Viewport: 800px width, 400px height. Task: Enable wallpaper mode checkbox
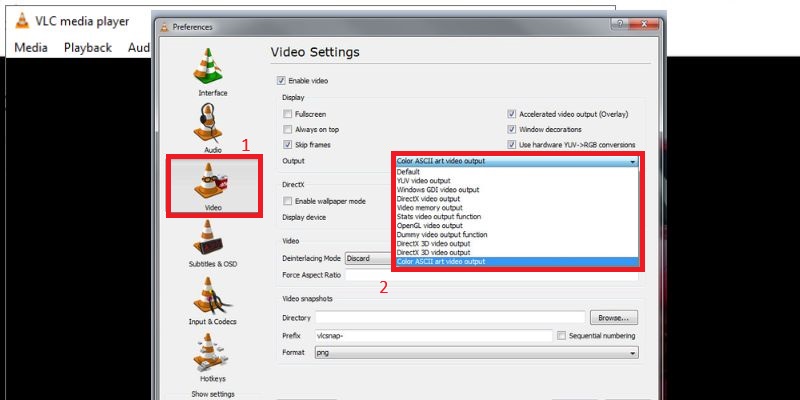coord(288,201)
